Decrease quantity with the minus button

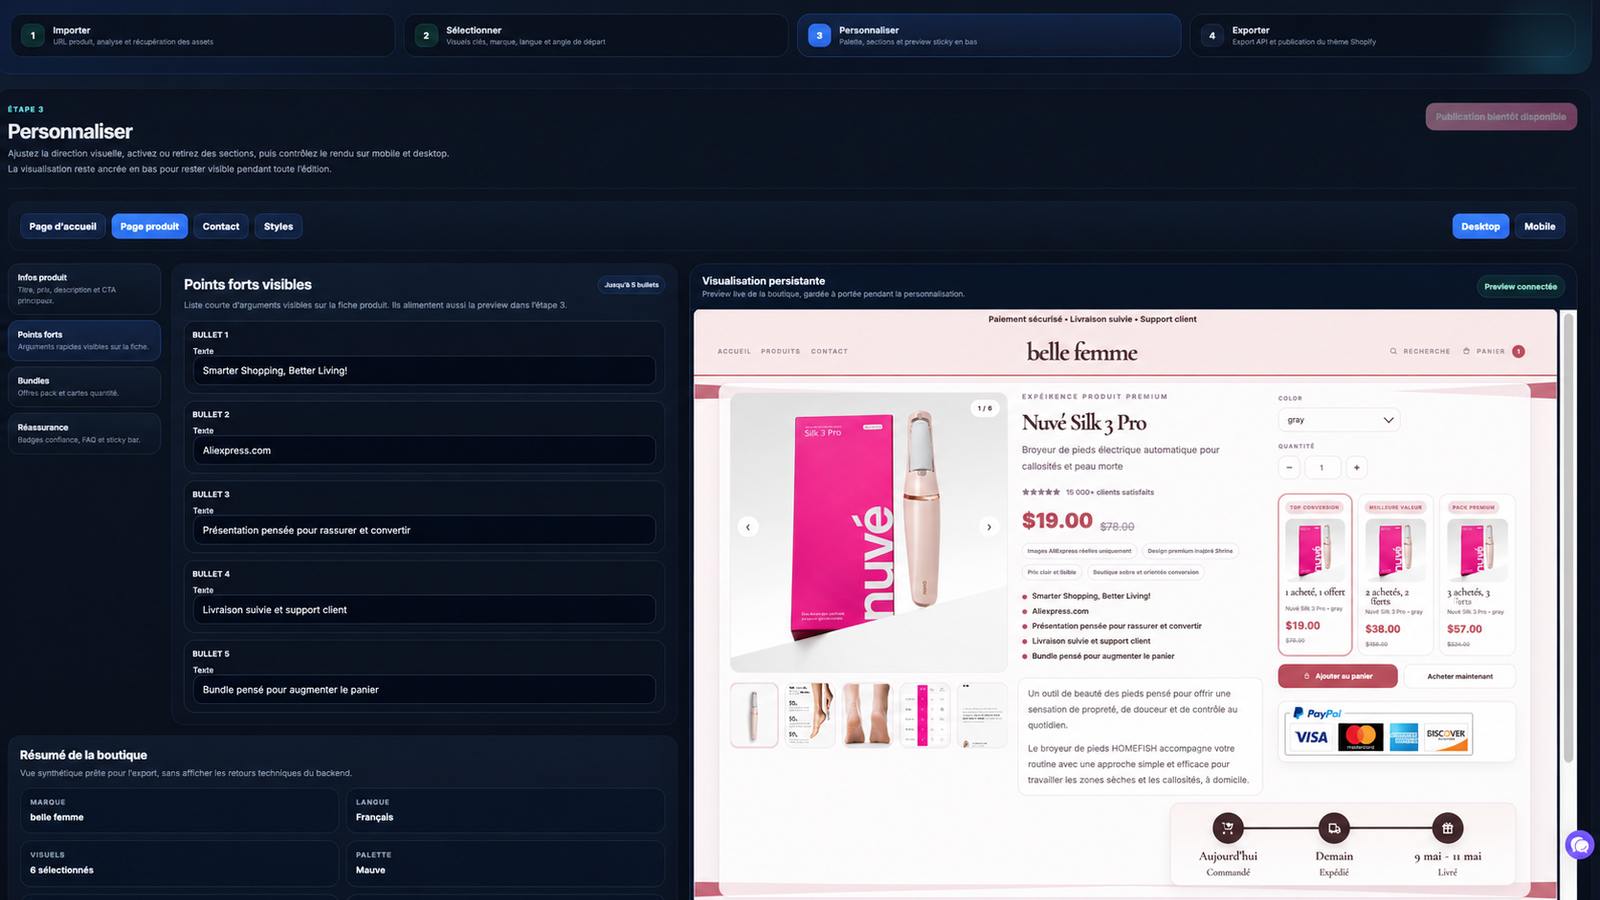pos(1289,467)
